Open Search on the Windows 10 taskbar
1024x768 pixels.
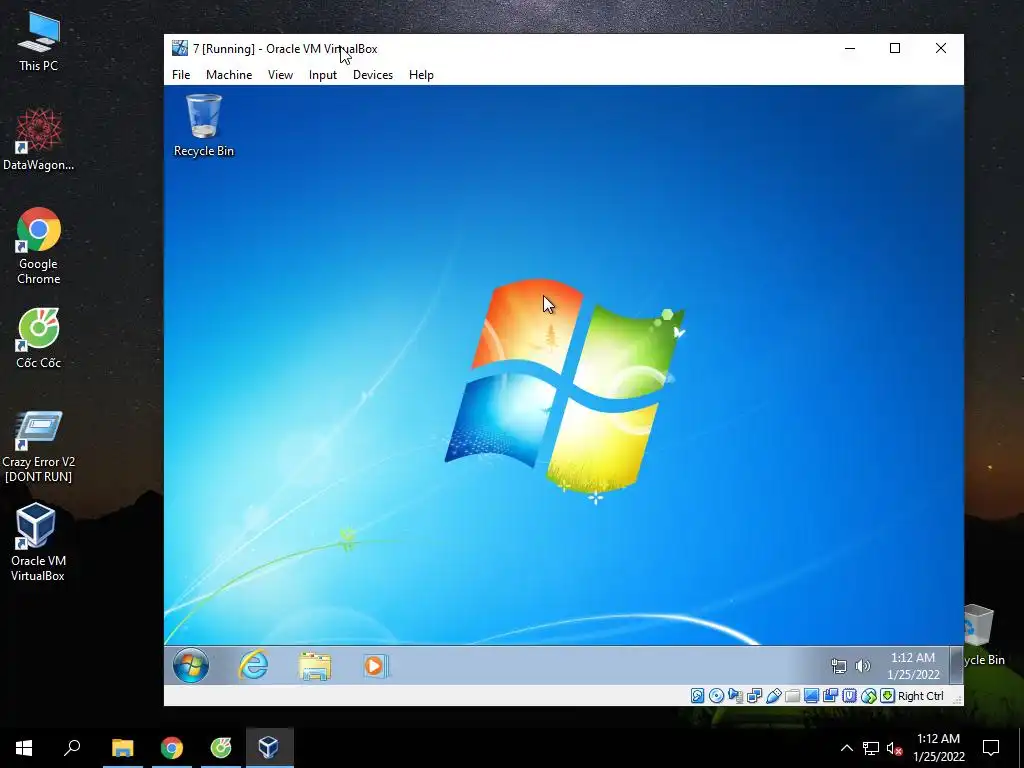click(x=72, y=748)
